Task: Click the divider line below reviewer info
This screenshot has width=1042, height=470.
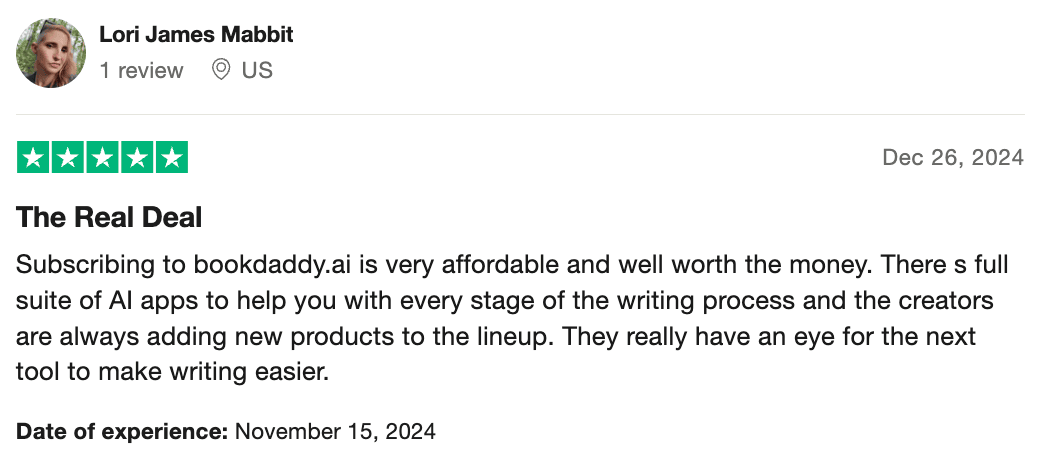Action: click(x=520, y=114)
